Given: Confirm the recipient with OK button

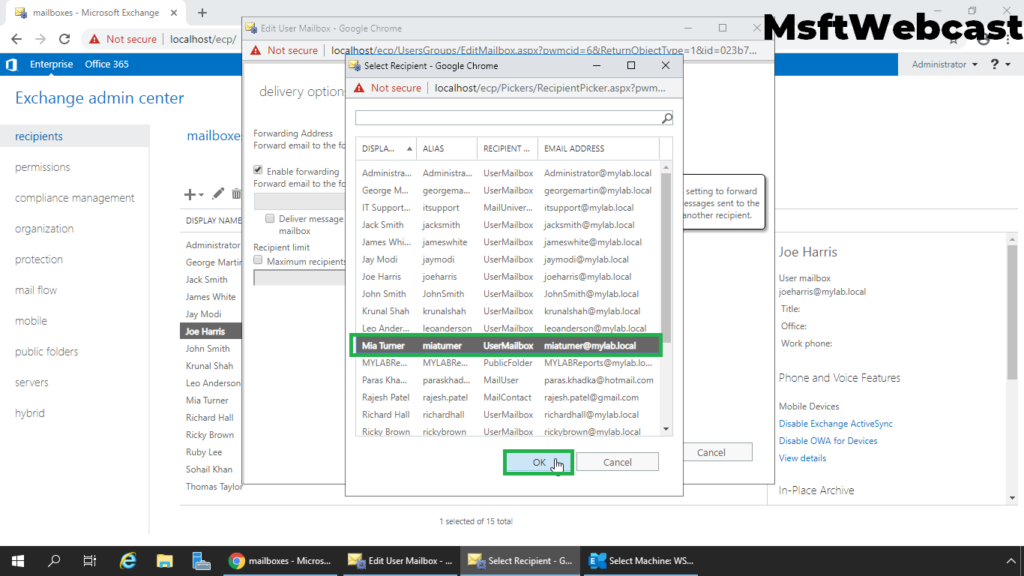Looking at the screenshot, I should pyautogui.click(x=538, y=462).
